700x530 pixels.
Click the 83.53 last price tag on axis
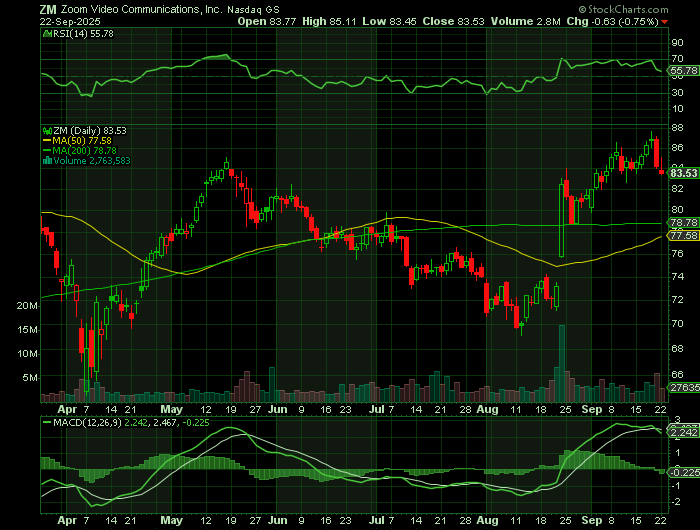[684, 173]
